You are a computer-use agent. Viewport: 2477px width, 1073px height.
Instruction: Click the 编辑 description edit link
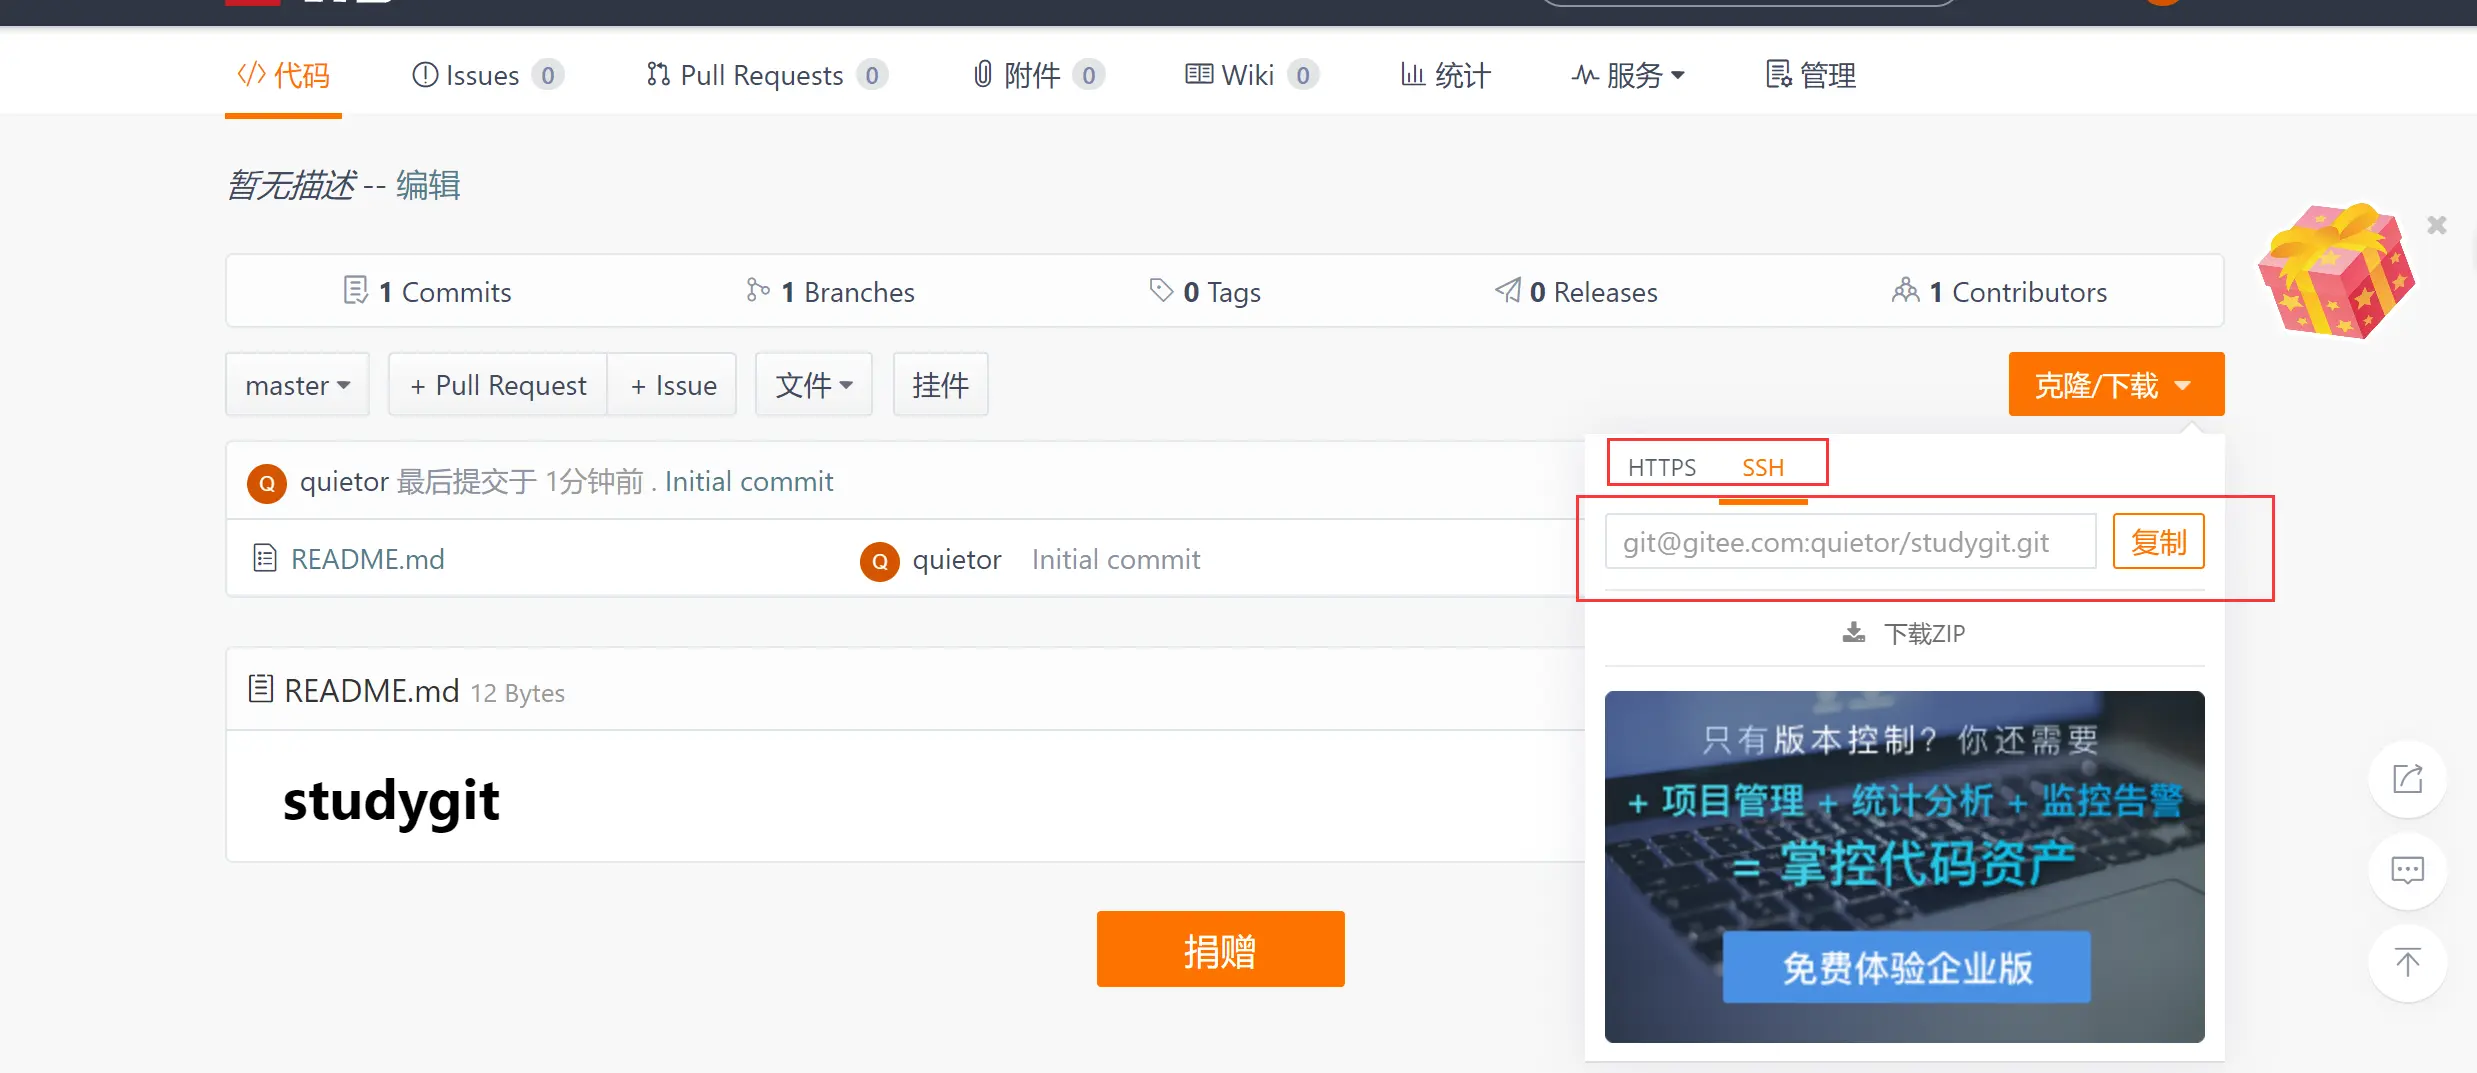(428, 185)
